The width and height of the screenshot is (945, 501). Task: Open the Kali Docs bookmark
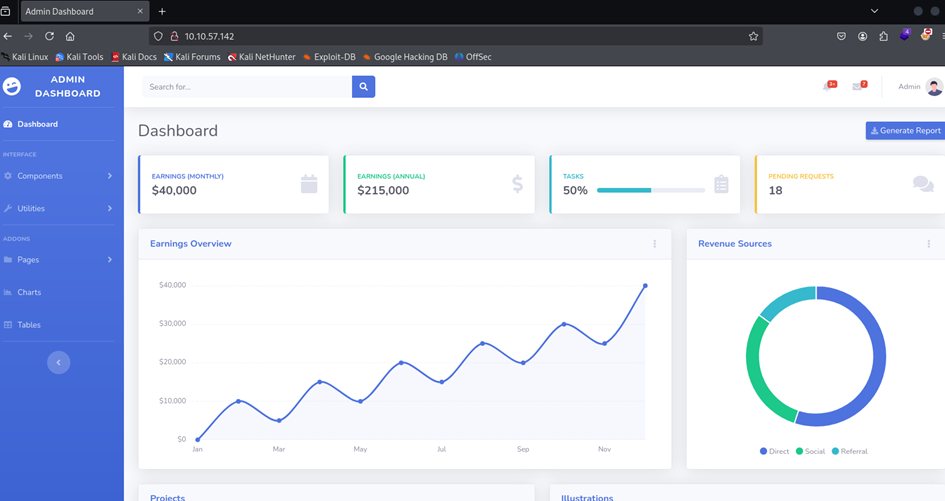coord(134,57)
